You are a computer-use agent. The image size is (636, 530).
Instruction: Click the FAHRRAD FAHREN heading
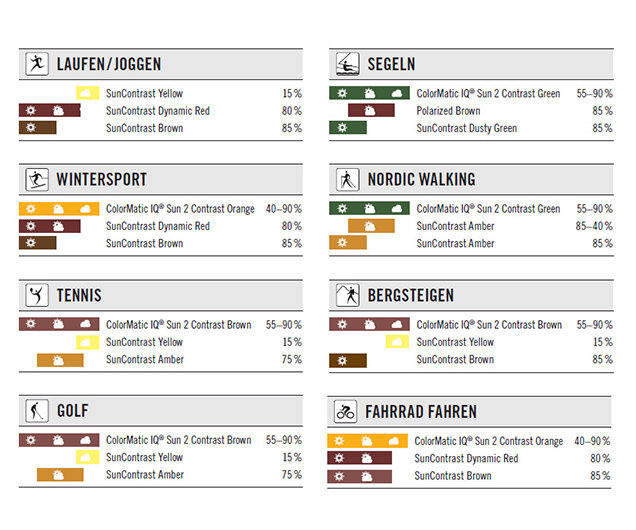click(421, 412)
